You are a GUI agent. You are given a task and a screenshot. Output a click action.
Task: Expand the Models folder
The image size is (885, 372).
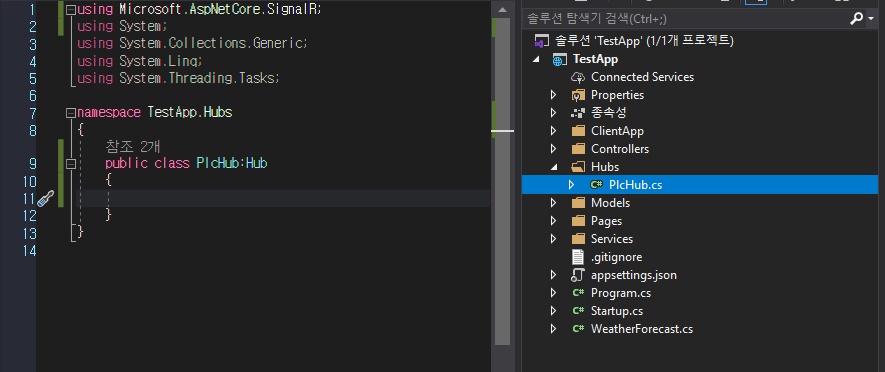[x=554, y=203]
